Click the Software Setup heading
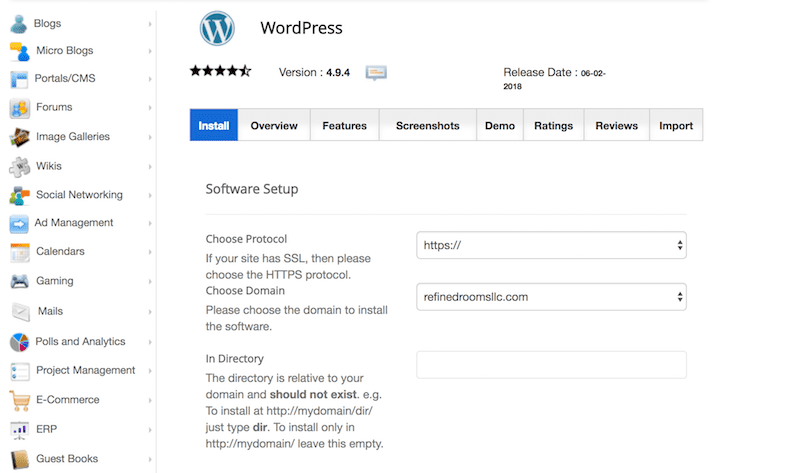The height and width of the screenshot is (473, 800). 252,189
